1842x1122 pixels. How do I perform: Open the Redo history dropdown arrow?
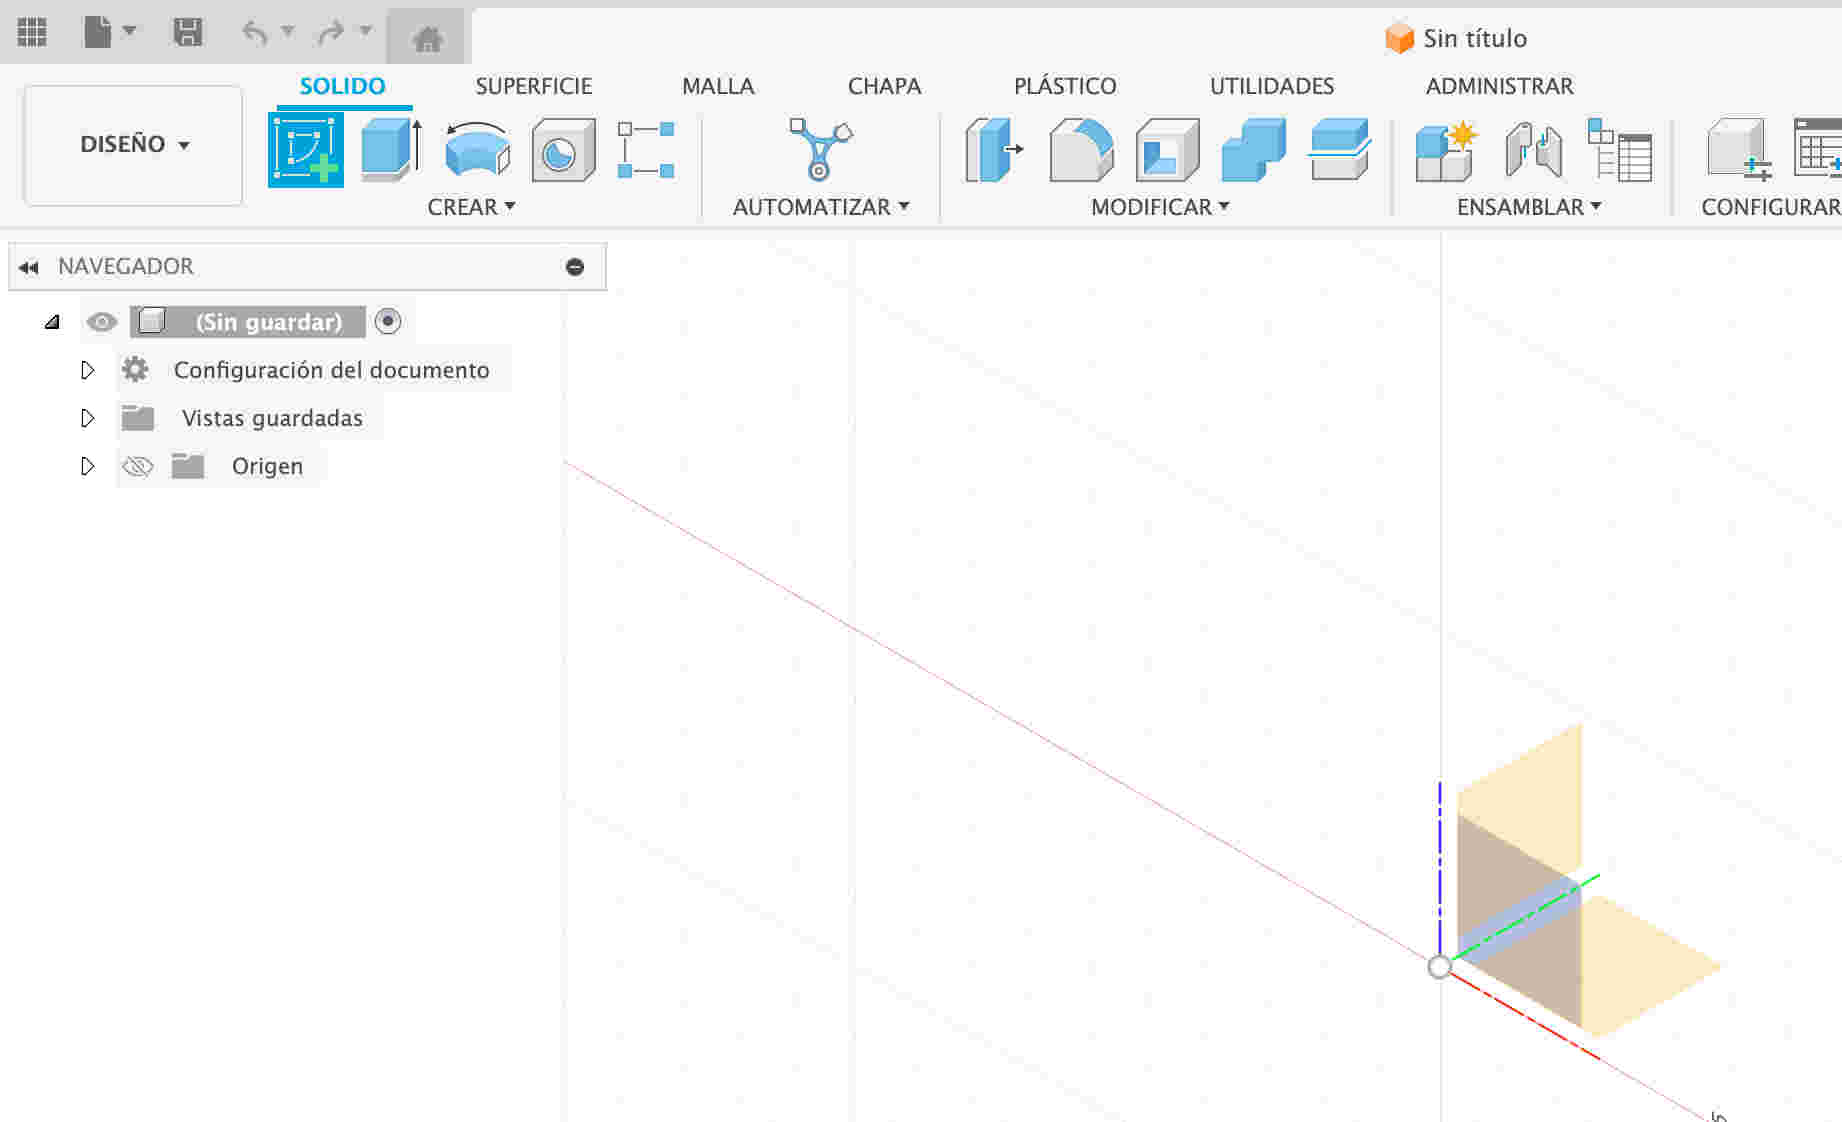366,31
